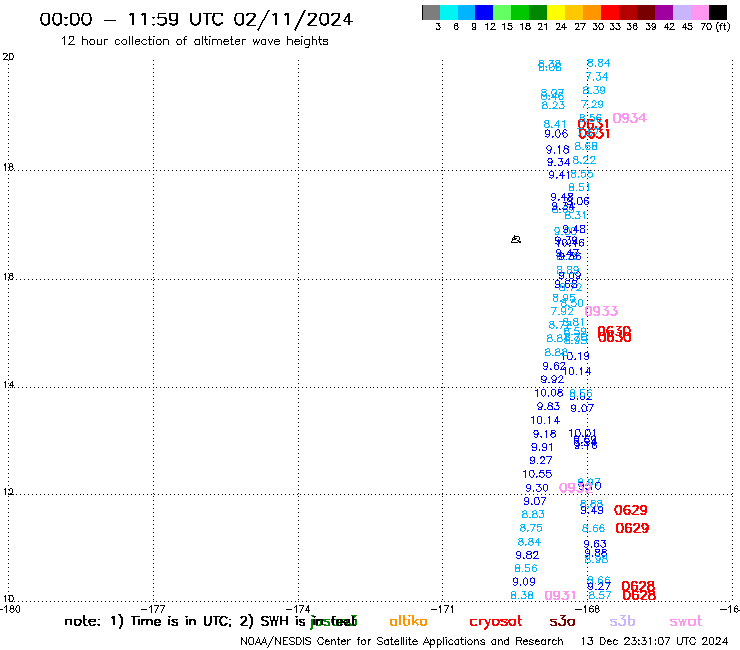The width and height of the screenshot is (740, 650).
Task: Click the -174 longitude axis label
Action: [298, 609]
